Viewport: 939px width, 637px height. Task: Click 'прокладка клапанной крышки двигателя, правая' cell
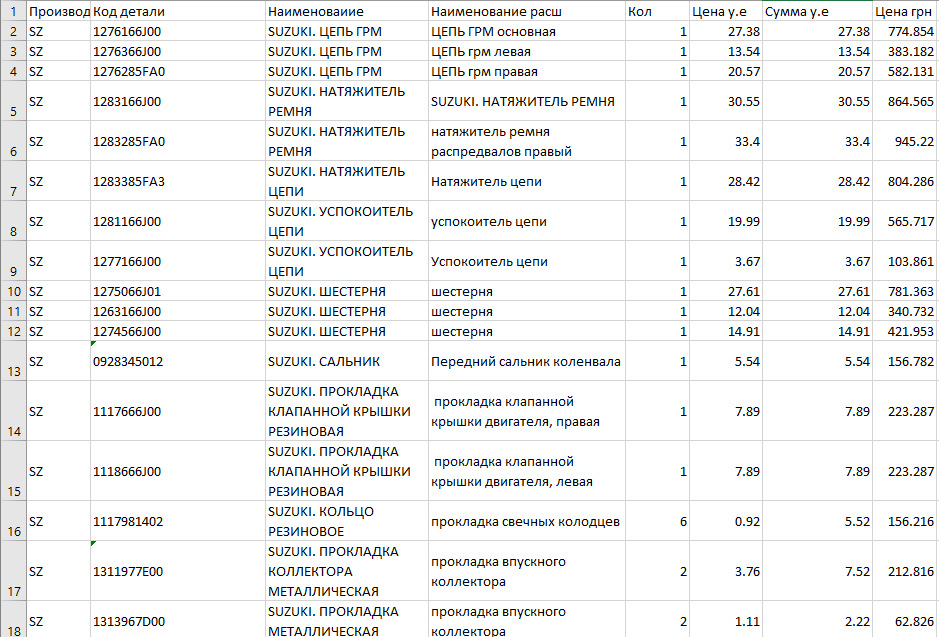click(x=527, y=411)
